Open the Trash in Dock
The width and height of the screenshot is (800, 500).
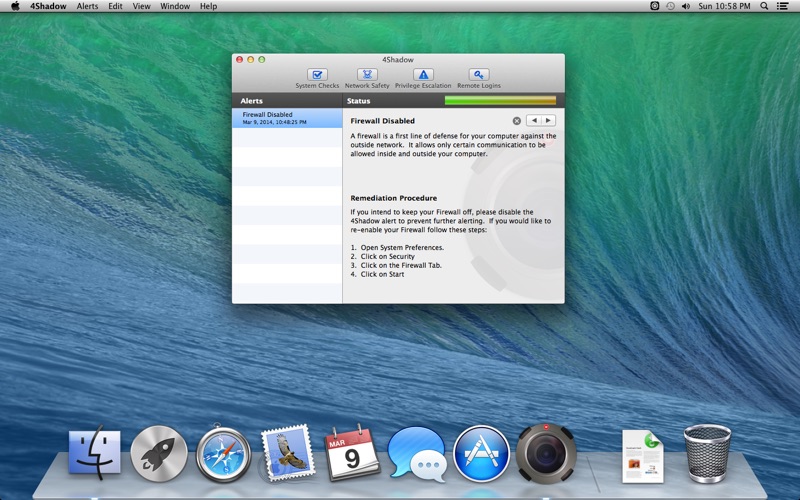point(707,453)
